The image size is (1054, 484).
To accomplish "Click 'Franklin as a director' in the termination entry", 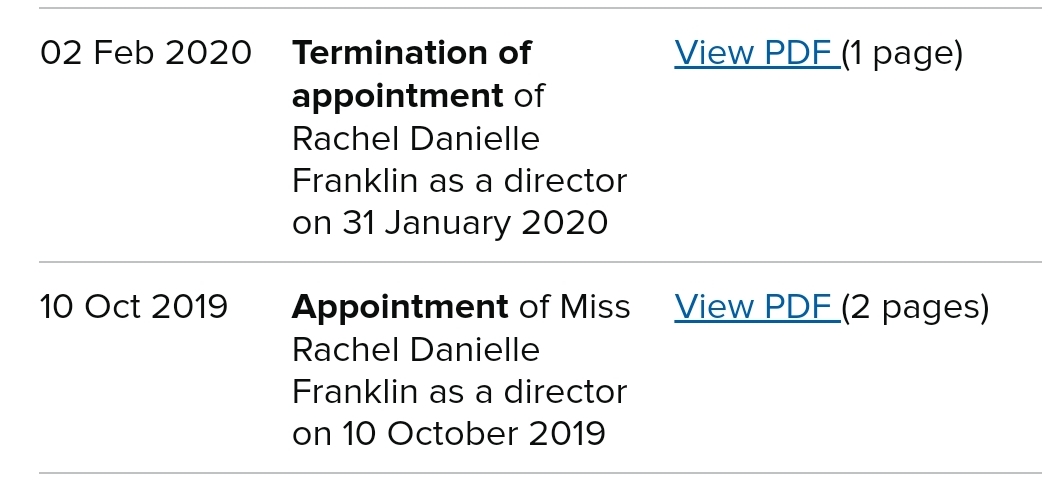I will point(460,181).
